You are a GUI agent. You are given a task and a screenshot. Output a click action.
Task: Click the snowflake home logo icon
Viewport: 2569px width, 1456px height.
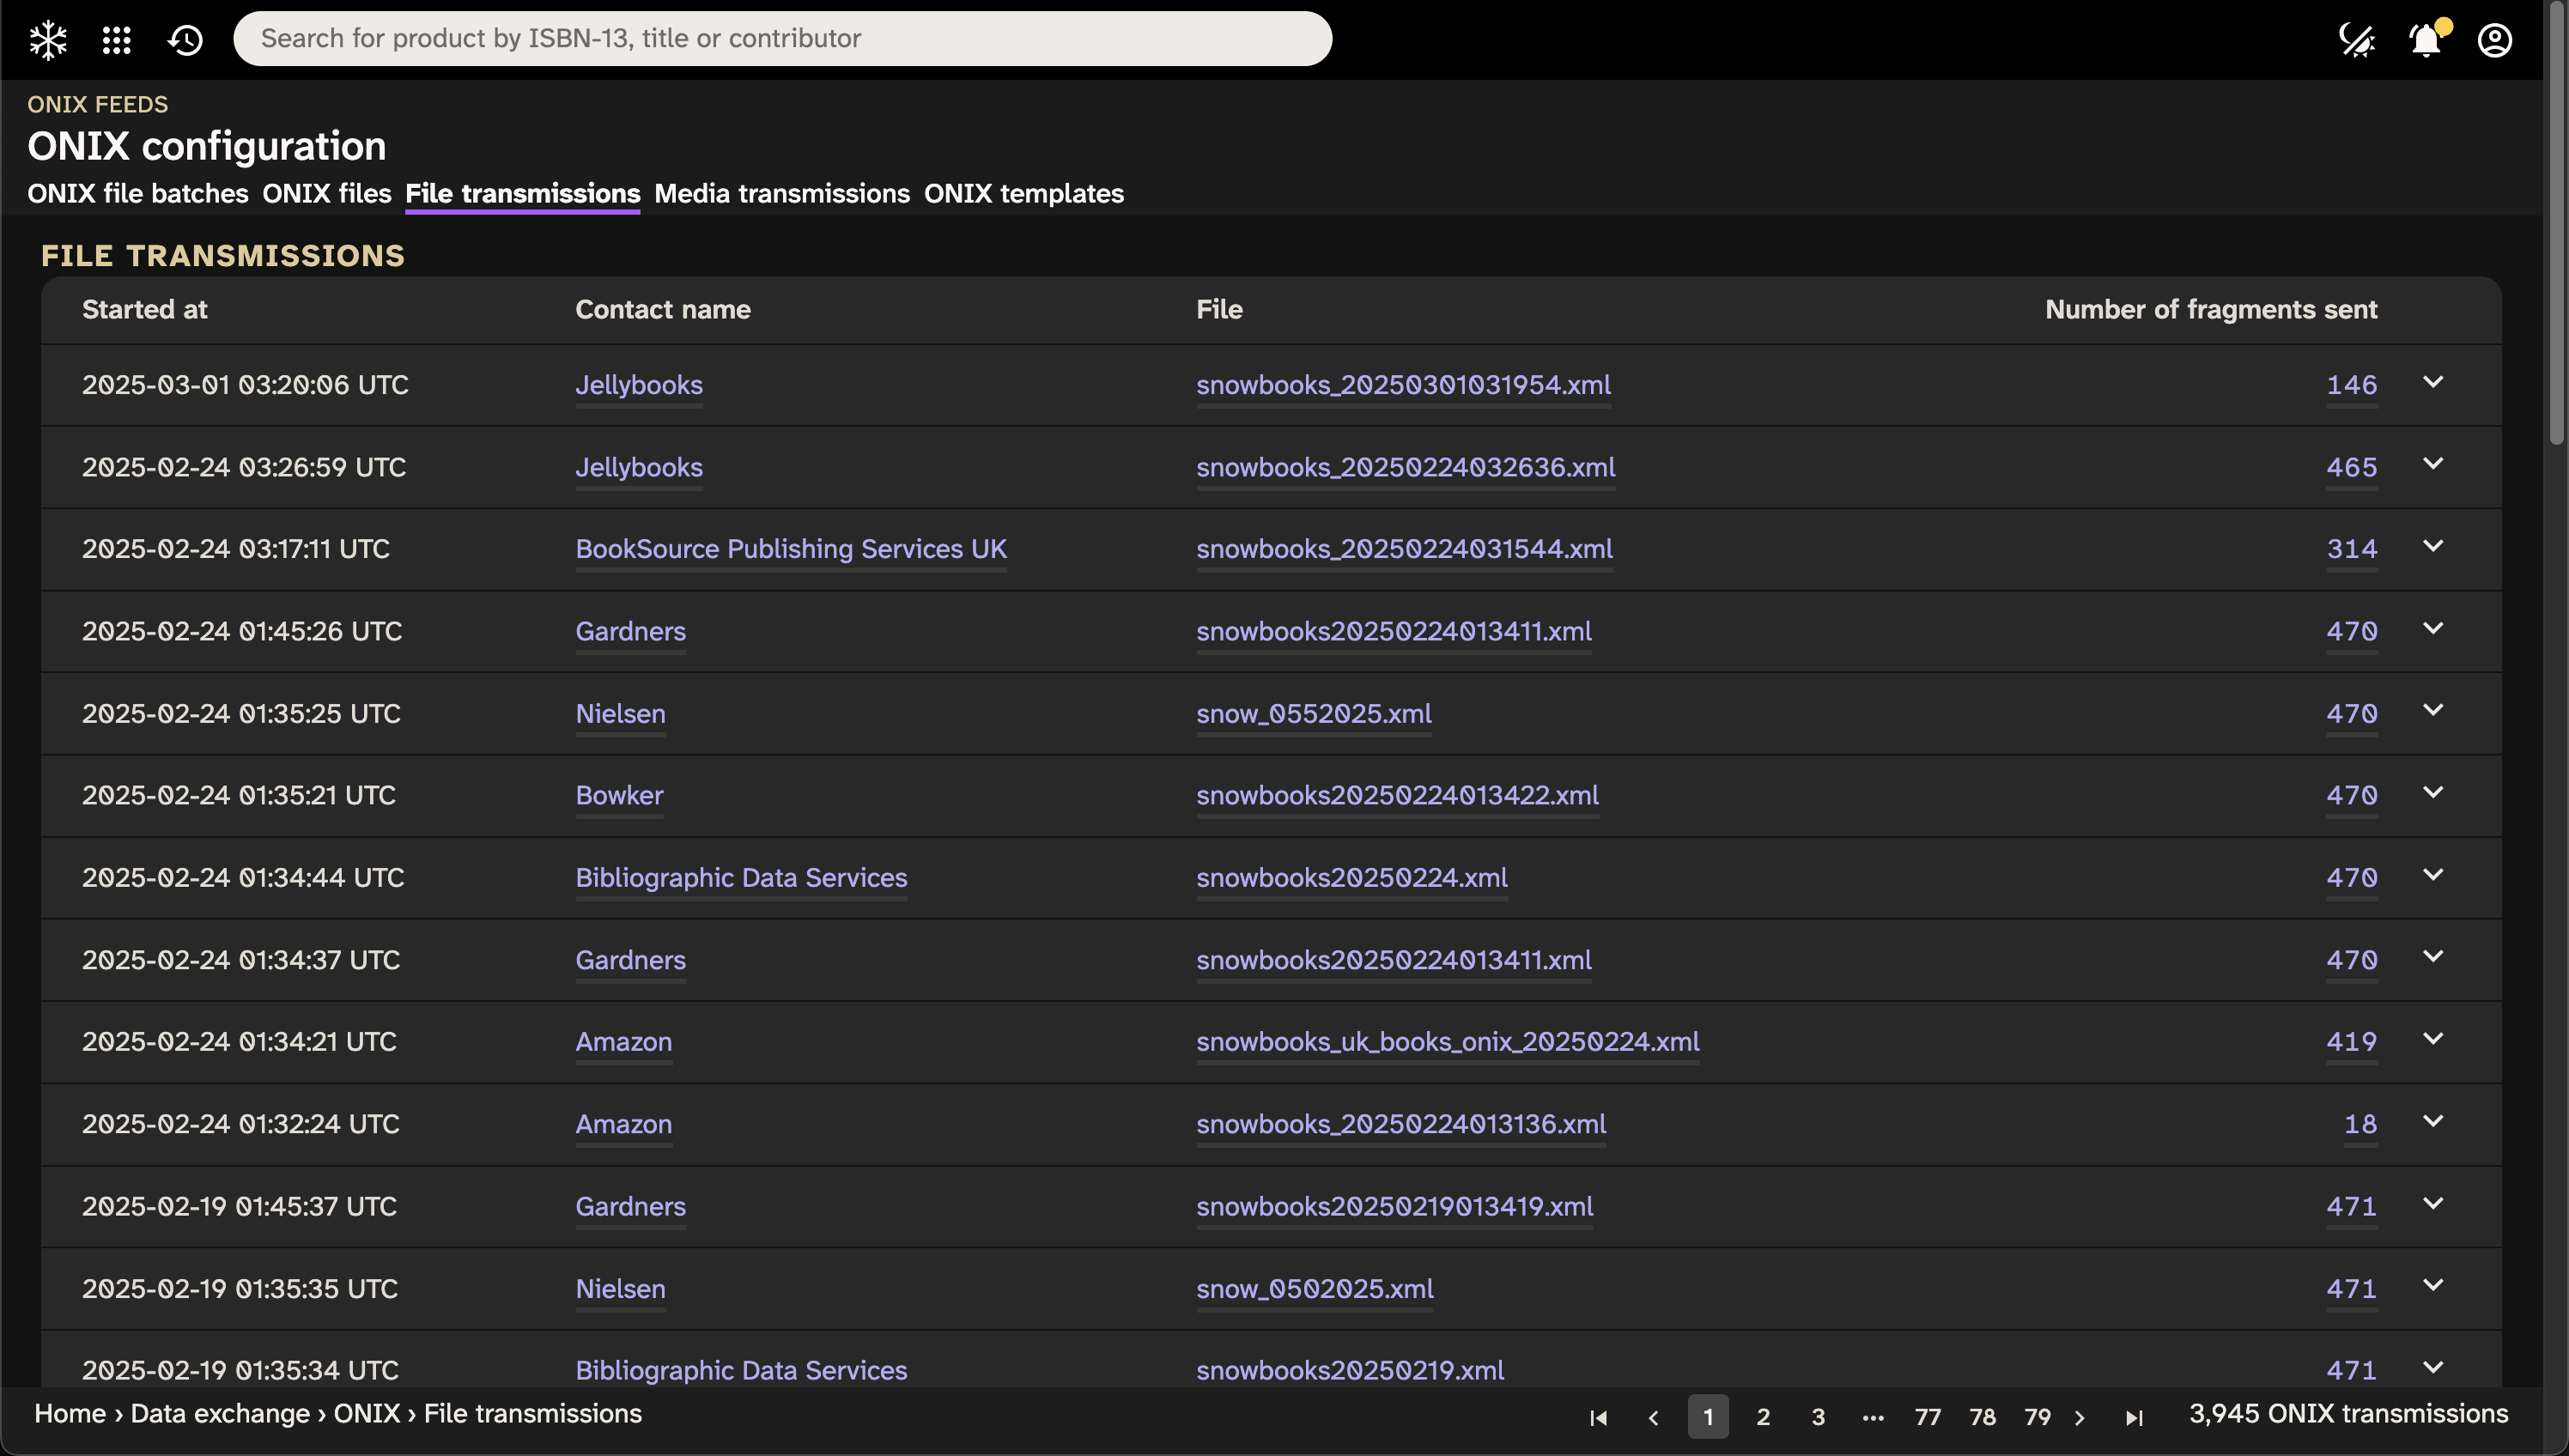click(47, 40)
